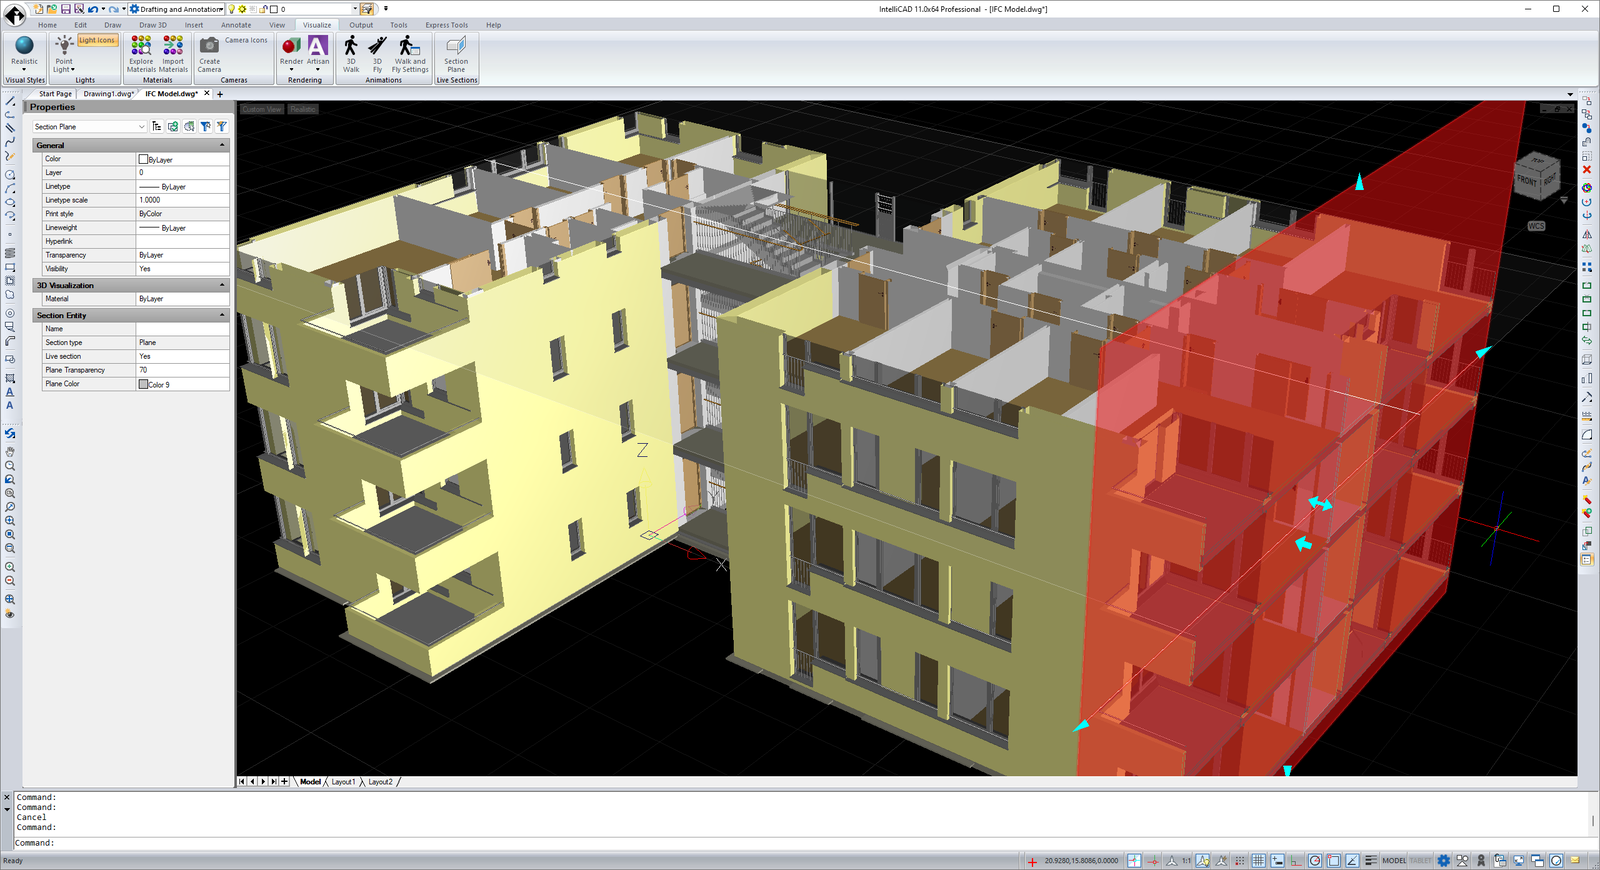Toggle ortho mode in status bar
1600x870 pixels.
tap(1296, 860)
